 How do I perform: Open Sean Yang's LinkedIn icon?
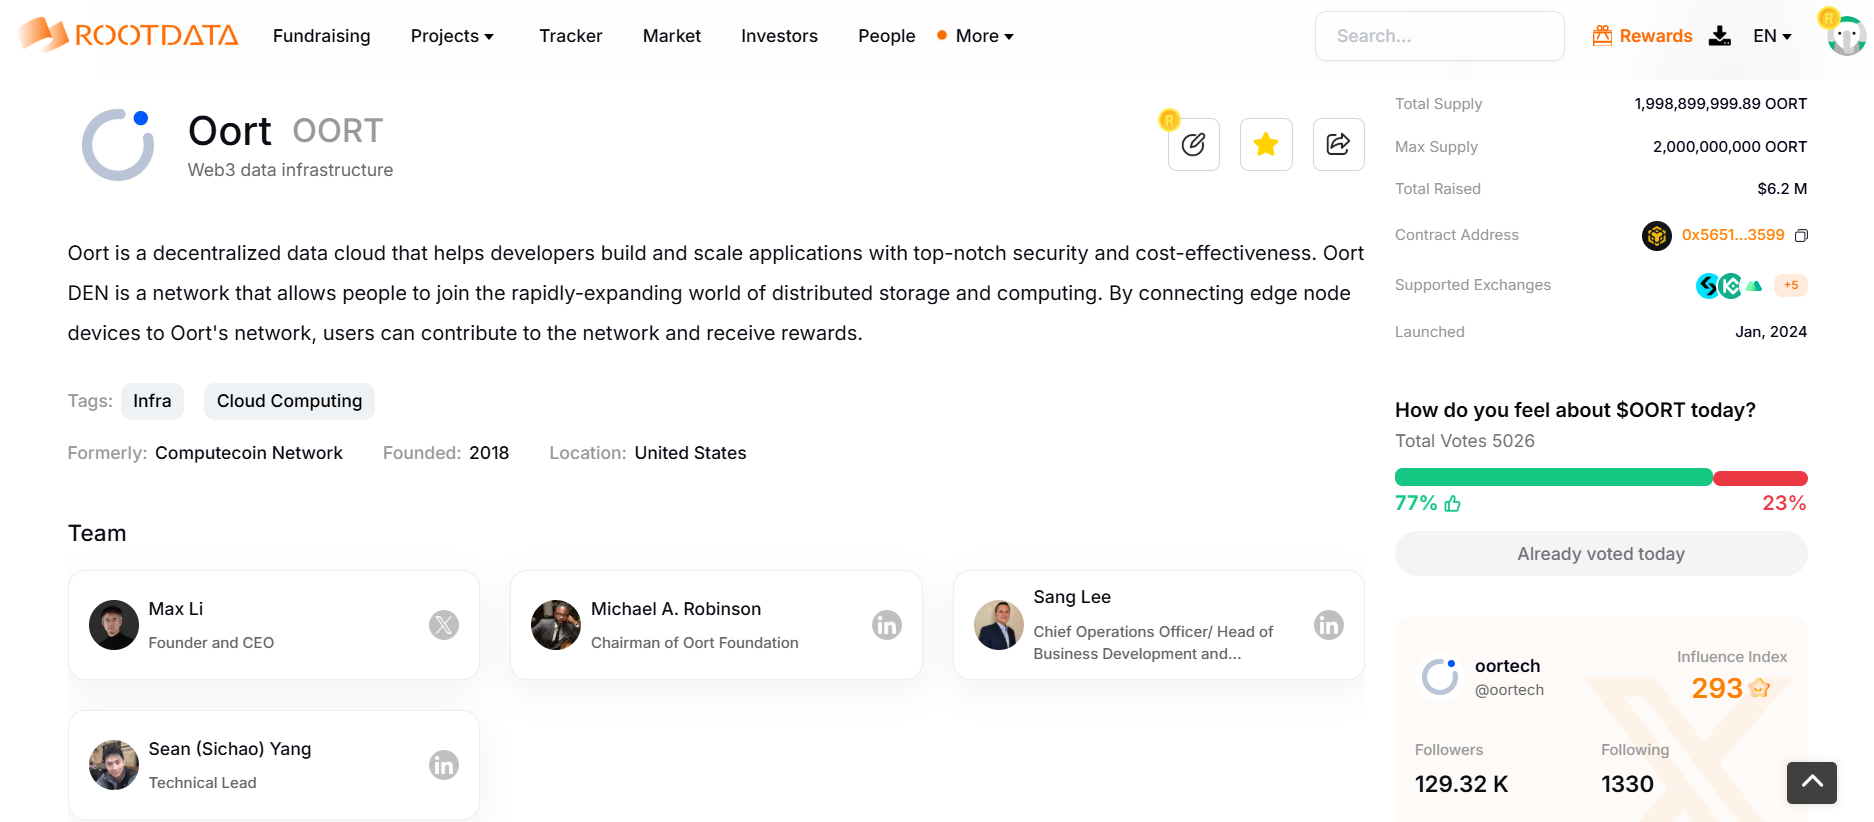tap(444, 765)
